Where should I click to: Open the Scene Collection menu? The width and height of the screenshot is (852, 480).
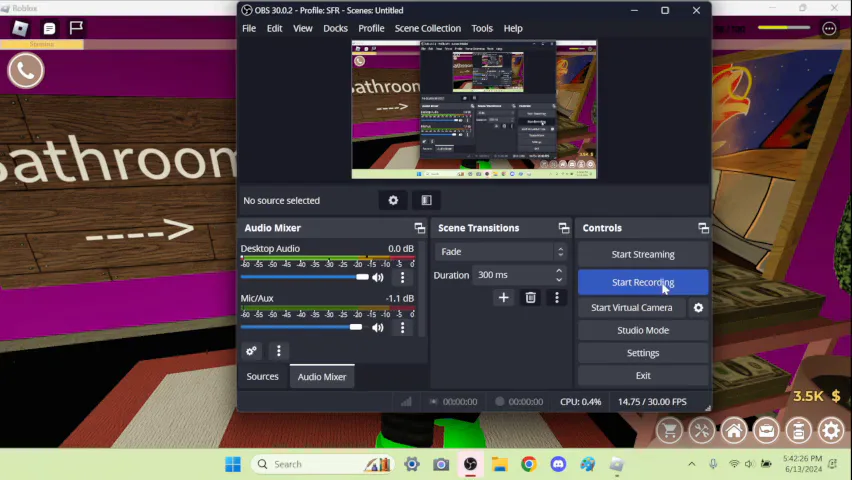coord(428,28)
